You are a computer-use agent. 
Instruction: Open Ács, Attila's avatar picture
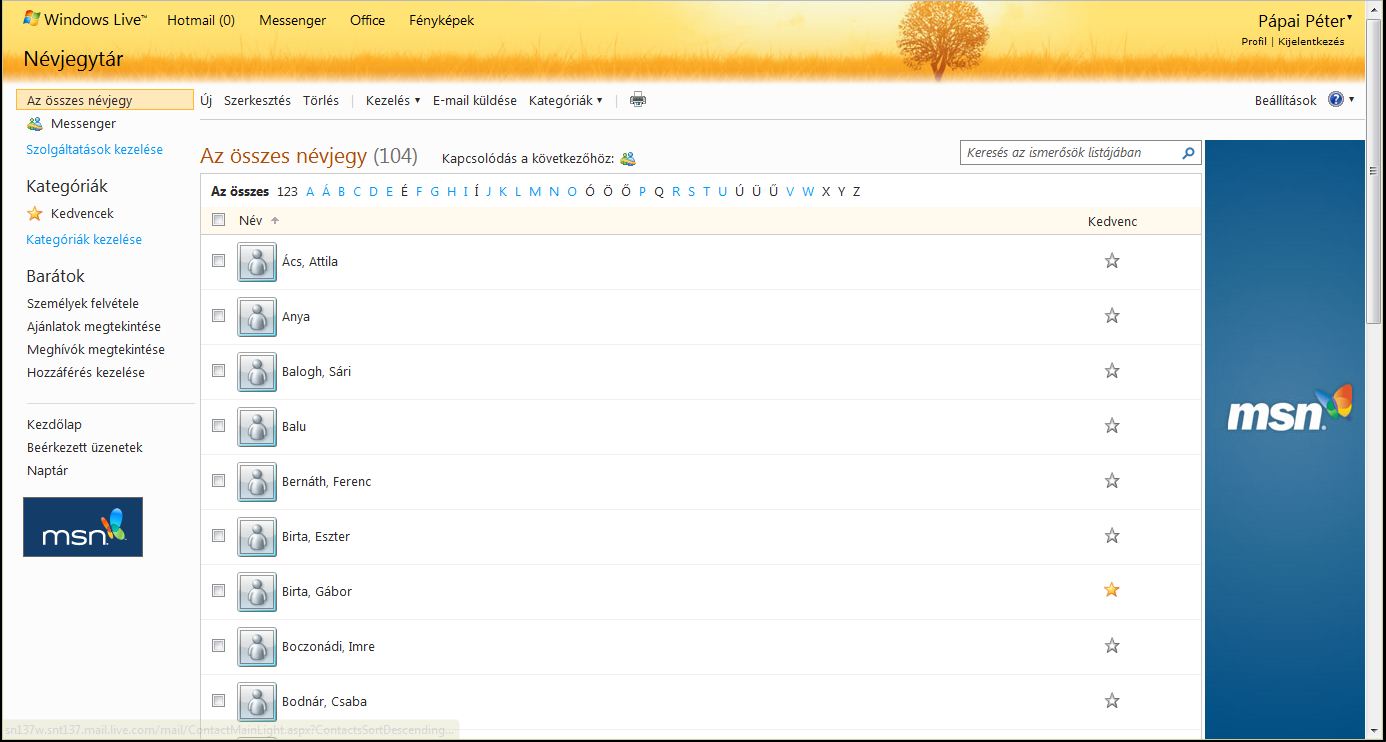tap(257, 262)
